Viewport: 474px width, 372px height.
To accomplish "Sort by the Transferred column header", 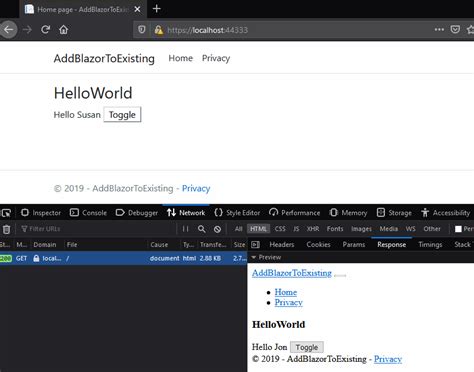I will coord(213,245).
